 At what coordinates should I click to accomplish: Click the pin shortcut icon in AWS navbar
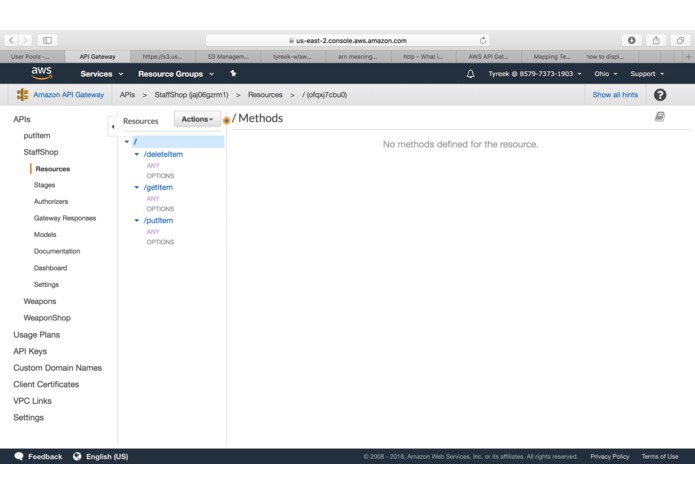233,74
